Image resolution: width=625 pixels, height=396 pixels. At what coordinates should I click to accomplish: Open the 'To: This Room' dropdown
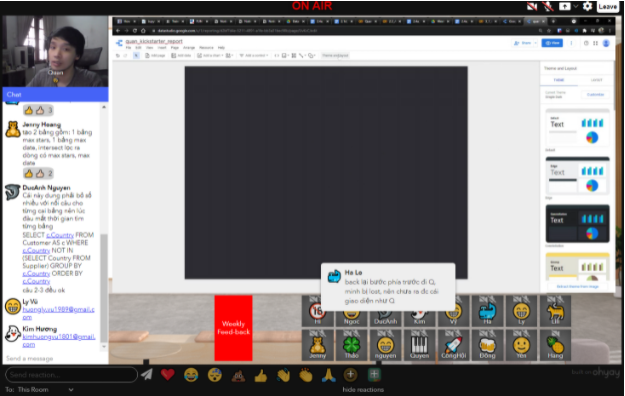(39, 390)
